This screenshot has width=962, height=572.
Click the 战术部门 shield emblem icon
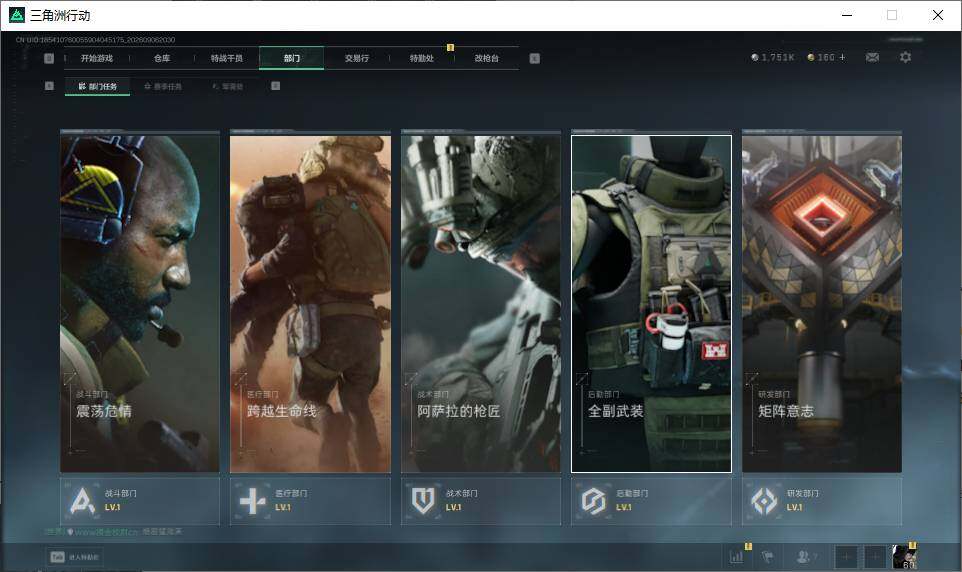[x=423, y=501]
